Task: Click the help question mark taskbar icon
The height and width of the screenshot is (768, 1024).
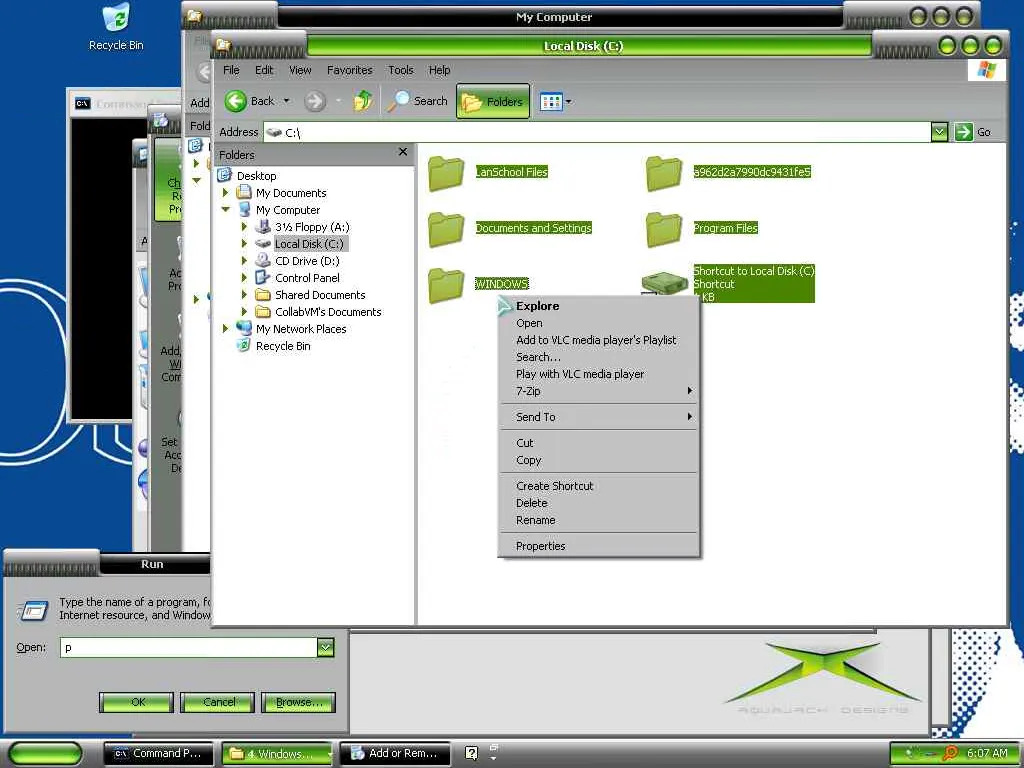Action: pyautogui.click(x=472, y=754)
